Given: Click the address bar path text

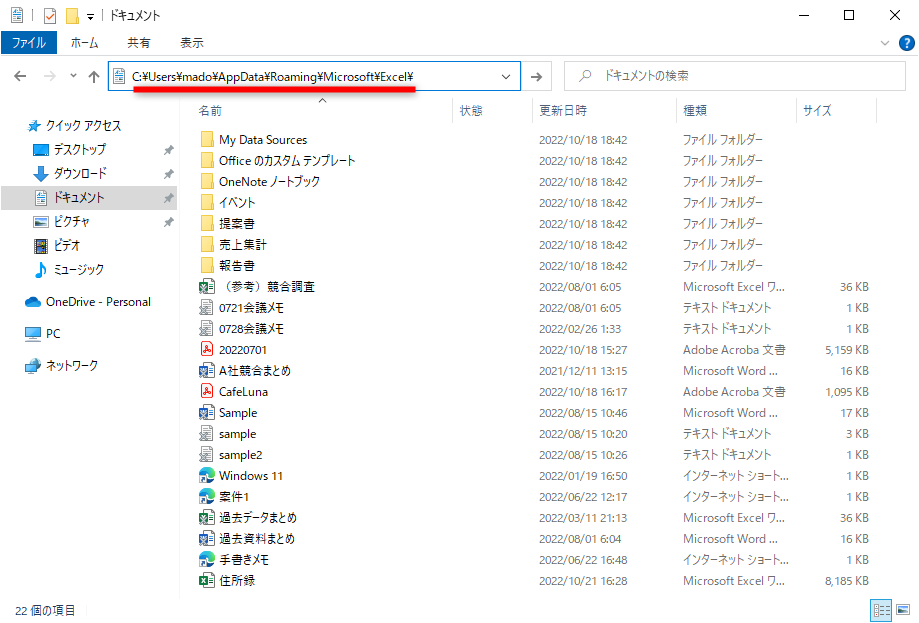Looking at the screenshot, I should click(273, 77).
